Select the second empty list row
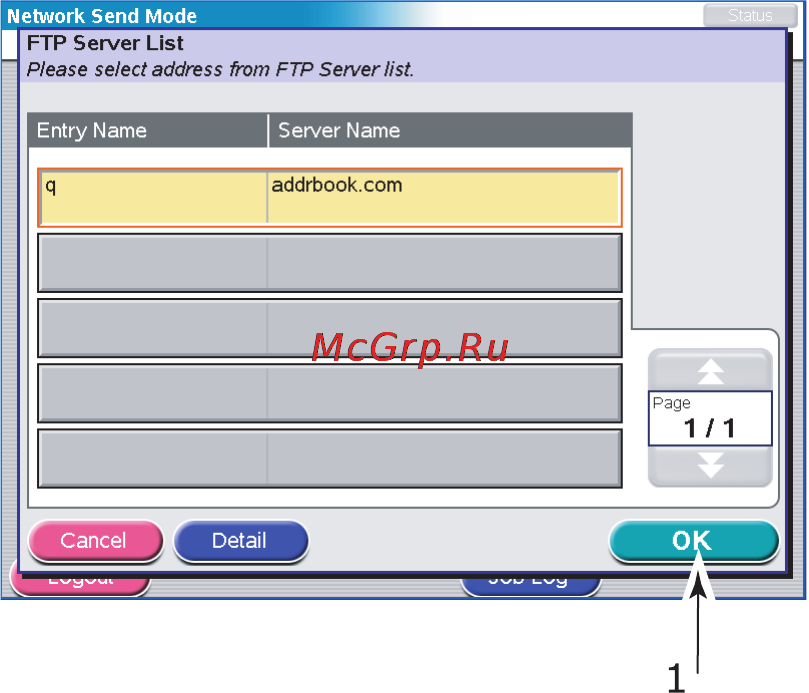 [x=330, y=263]
